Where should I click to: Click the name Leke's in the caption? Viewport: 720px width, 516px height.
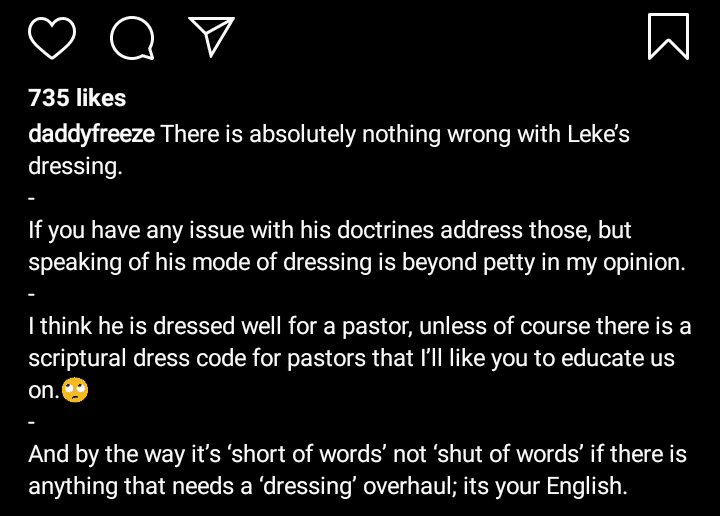(598, 134)
